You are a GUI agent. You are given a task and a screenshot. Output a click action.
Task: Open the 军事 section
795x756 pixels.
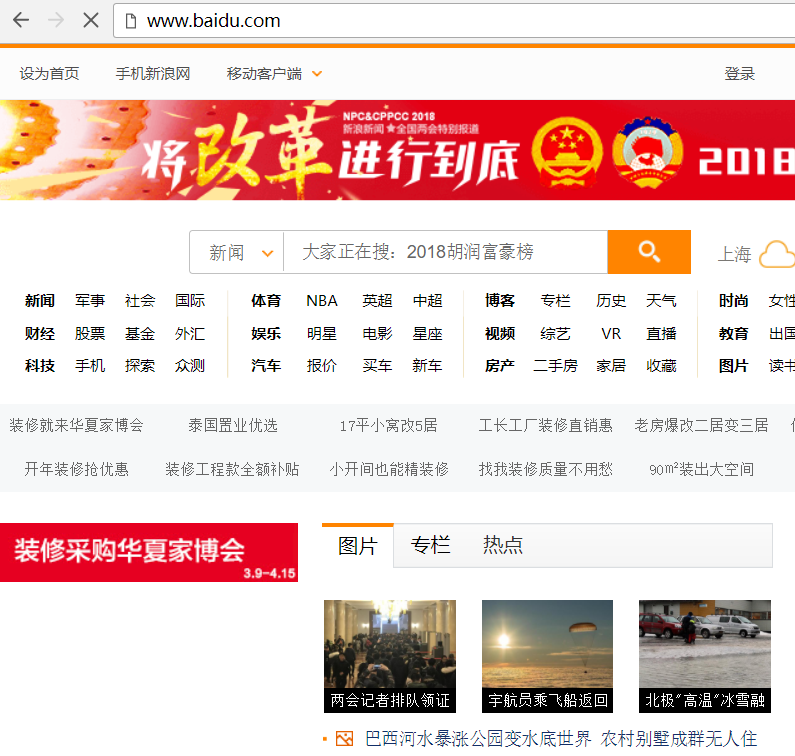[90, 301]
